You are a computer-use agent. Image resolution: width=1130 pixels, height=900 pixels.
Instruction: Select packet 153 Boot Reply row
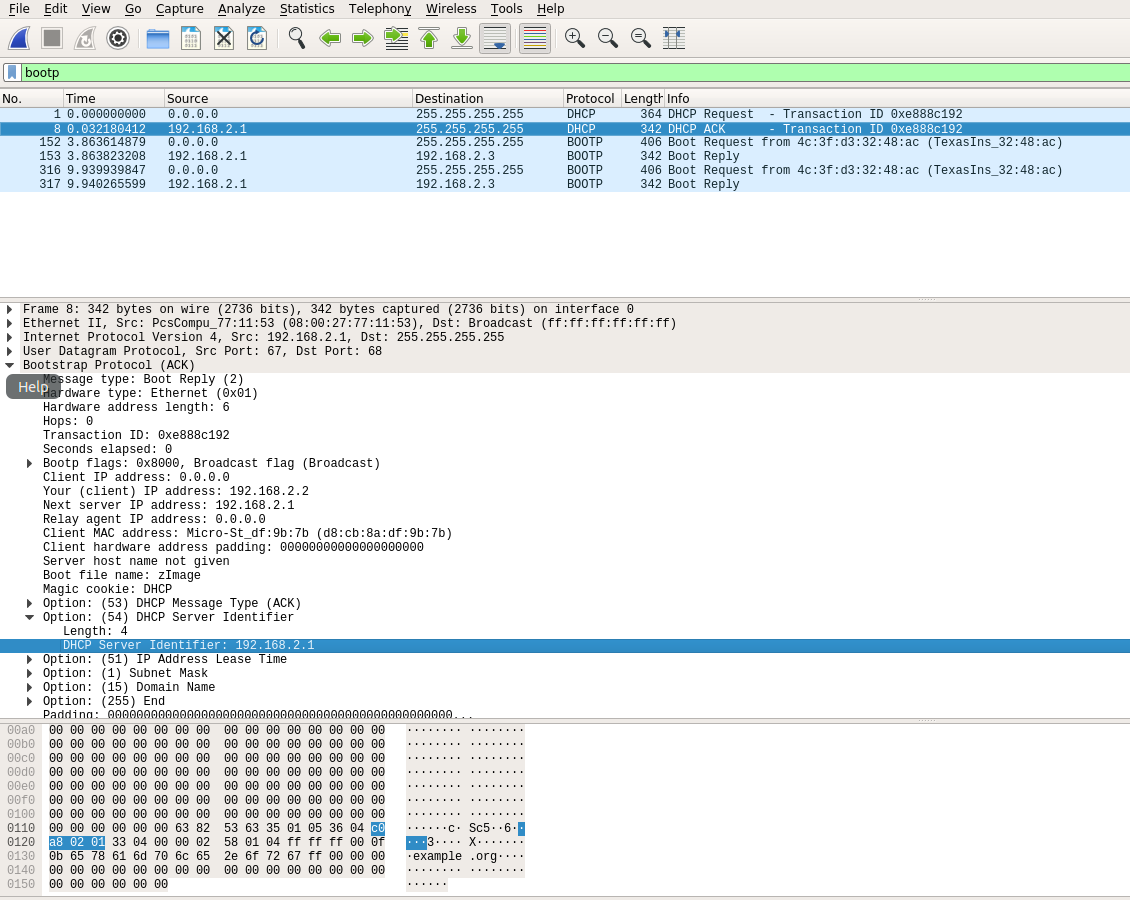point(565,156)
